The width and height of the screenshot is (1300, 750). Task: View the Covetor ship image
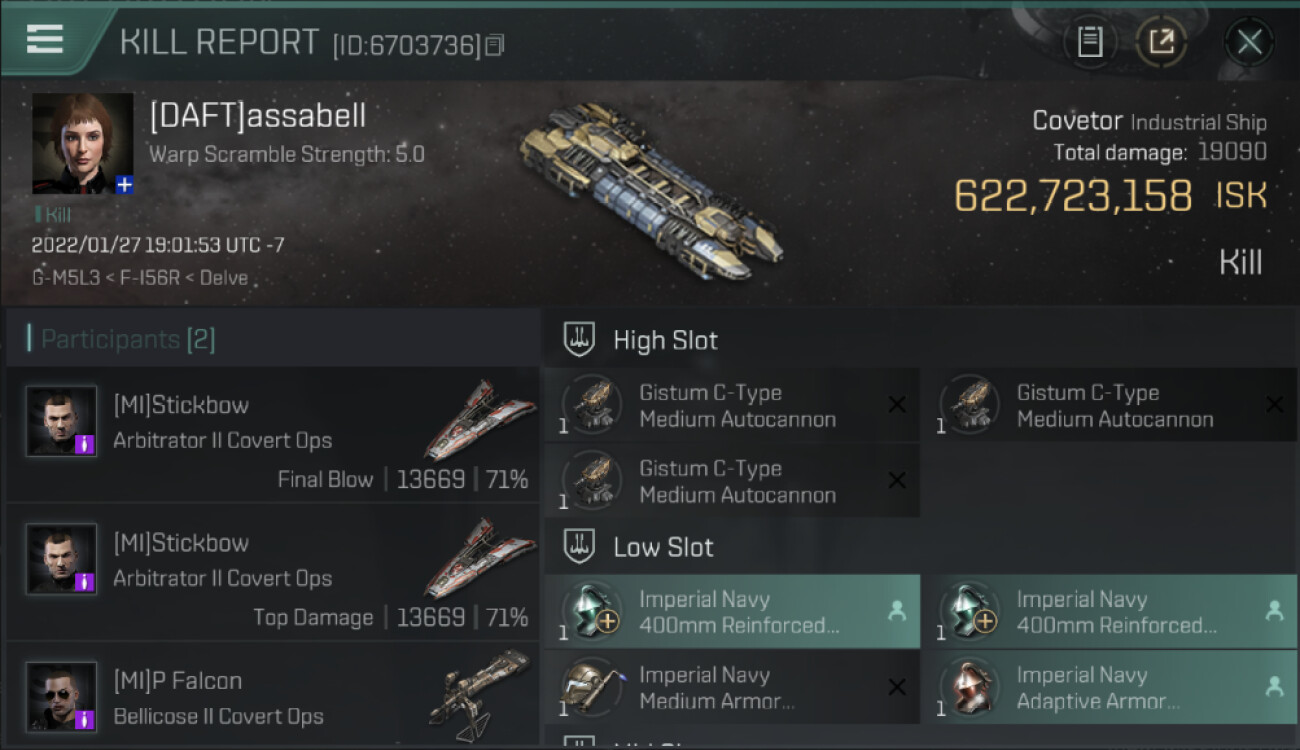point(650,190)
